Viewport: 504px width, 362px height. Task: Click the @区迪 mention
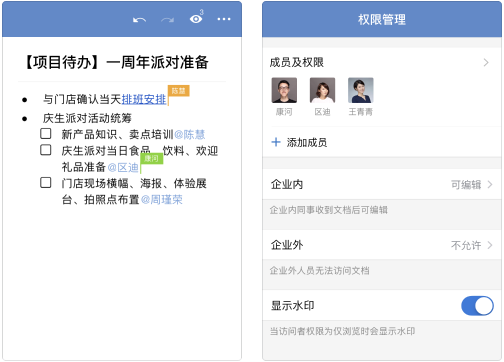coord(123,167)
